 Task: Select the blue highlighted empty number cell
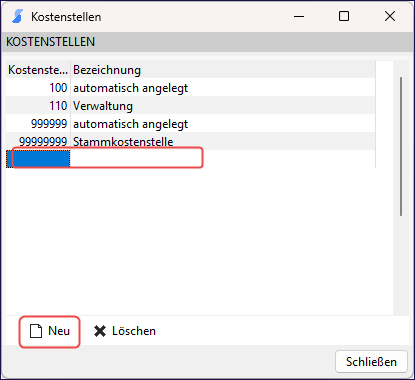[38, 159]
